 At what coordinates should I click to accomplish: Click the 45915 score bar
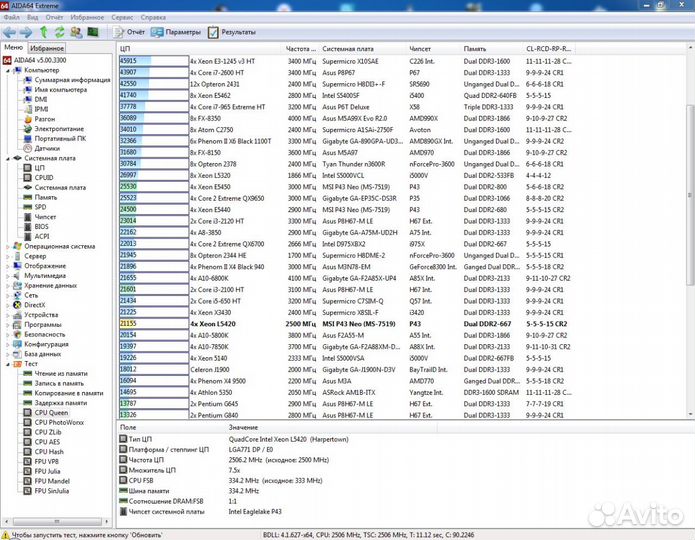pos(154,61)
